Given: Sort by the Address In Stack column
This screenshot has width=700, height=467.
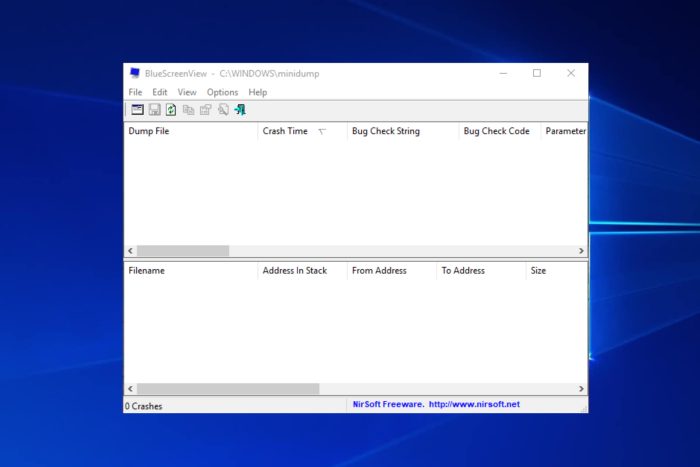Looking at the screenshot, I should (302, 271).
